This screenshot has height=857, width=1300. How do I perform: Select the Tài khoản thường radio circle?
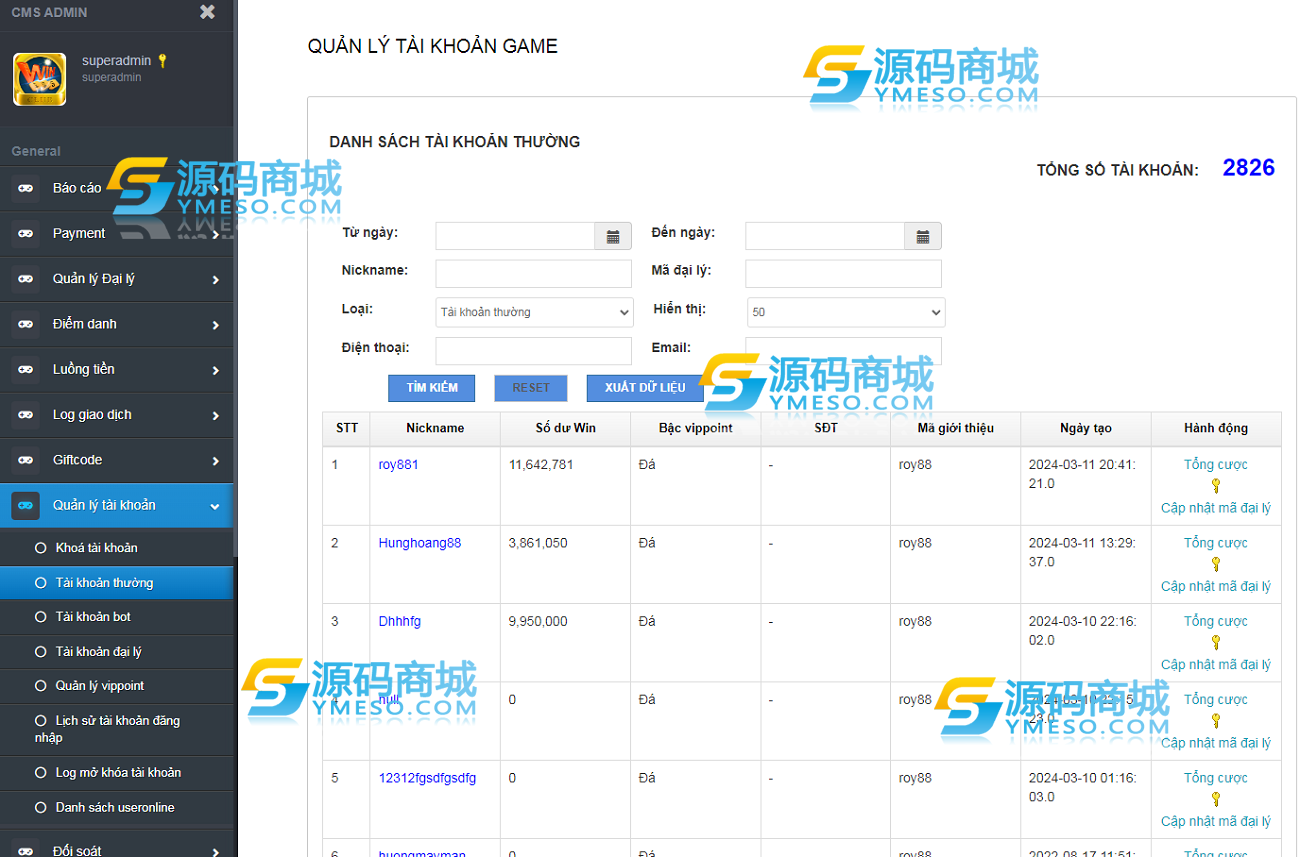point(41,582)
